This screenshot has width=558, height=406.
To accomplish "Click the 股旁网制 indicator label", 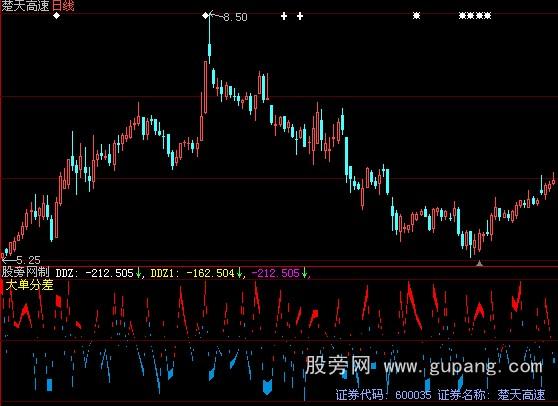I will coord(25,273).
